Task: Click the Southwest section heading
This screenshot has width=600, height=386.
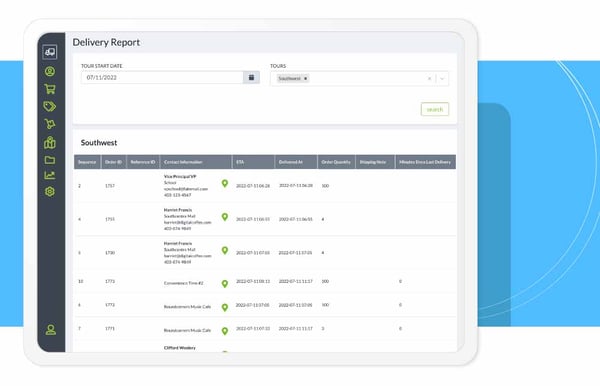Action: tap(99, 143)
